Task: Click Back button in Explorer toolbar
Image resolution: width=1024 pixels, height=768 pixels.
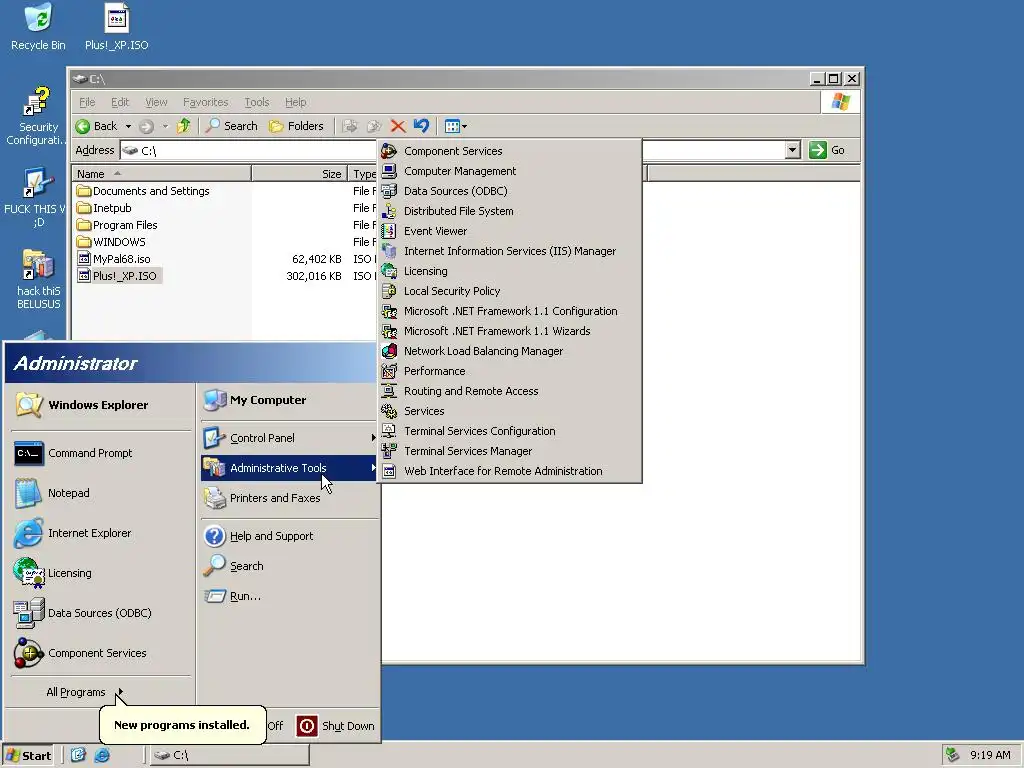Action: click(x=96, y=126)
